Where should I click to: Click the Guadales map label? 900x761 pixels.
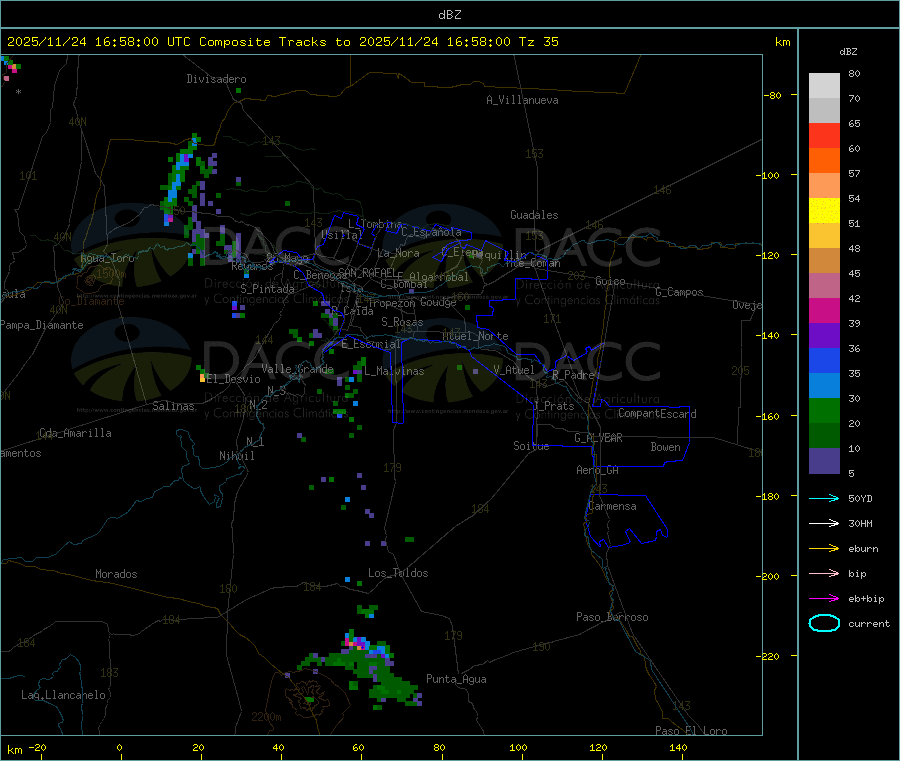[x=534, y=215]
